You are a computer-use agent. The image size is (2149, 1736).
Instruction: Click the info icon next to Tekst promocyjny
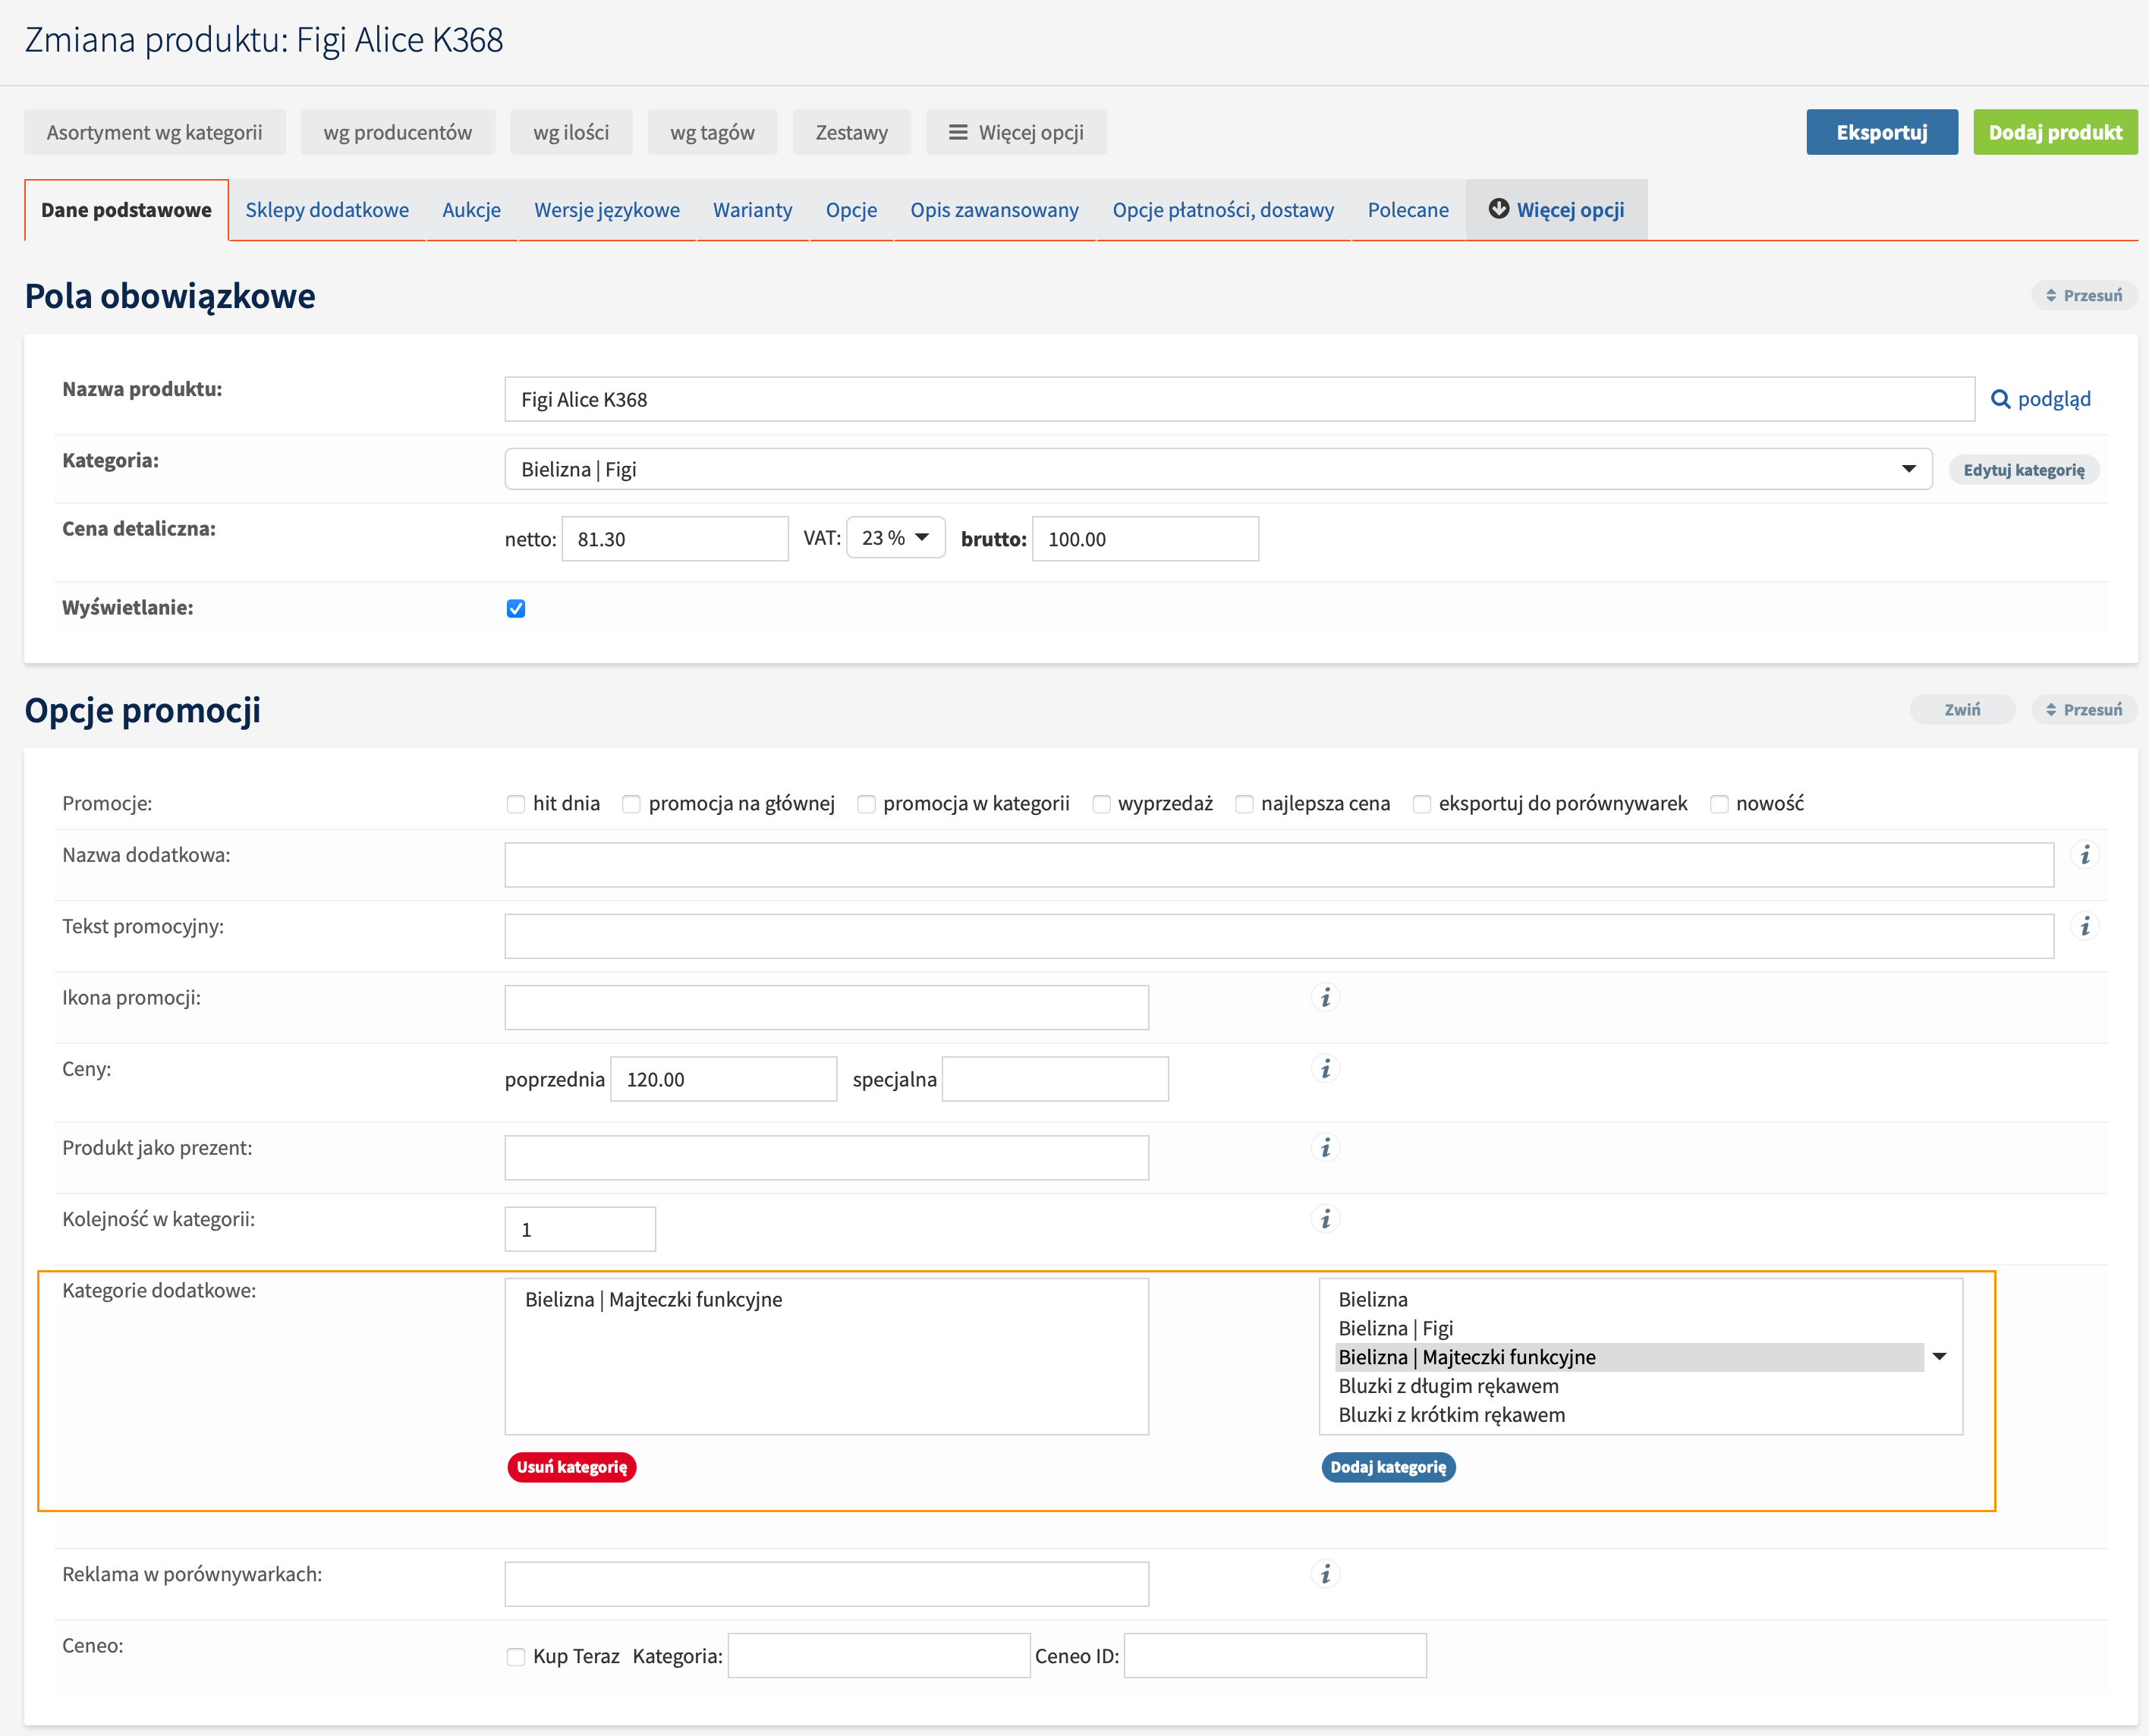tap(2084, 926)
